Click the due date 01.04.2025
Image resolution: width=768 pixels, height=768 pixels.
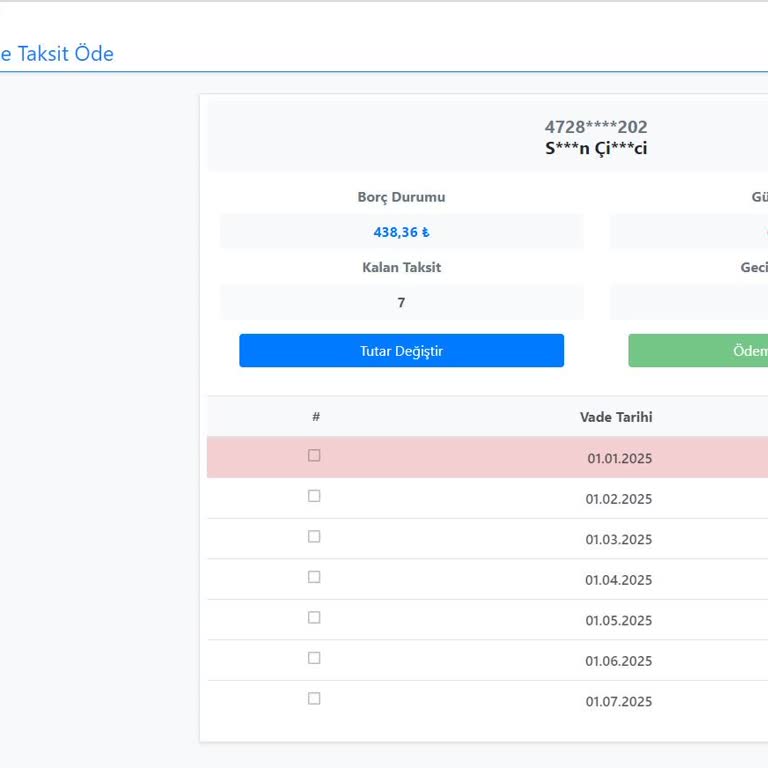click(619, 580)
